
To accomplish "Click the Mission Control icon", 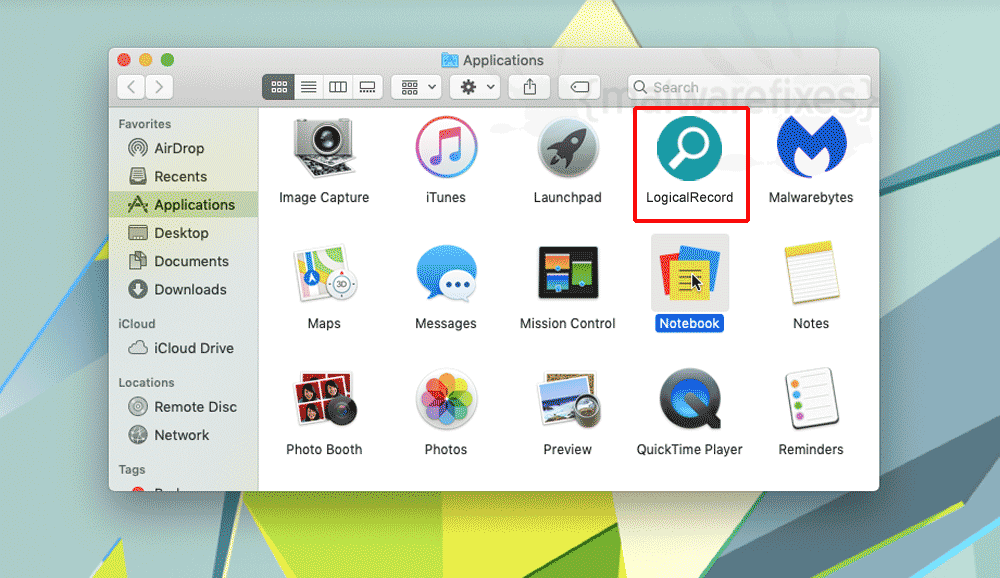I will tap(568, 272).
